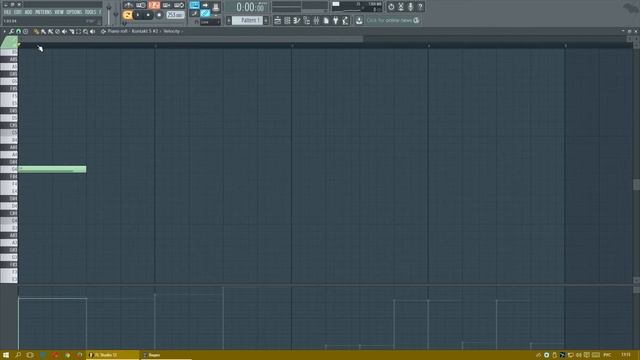
Task: Toggle typing keyboard to piano
Action: pos(194,5)
